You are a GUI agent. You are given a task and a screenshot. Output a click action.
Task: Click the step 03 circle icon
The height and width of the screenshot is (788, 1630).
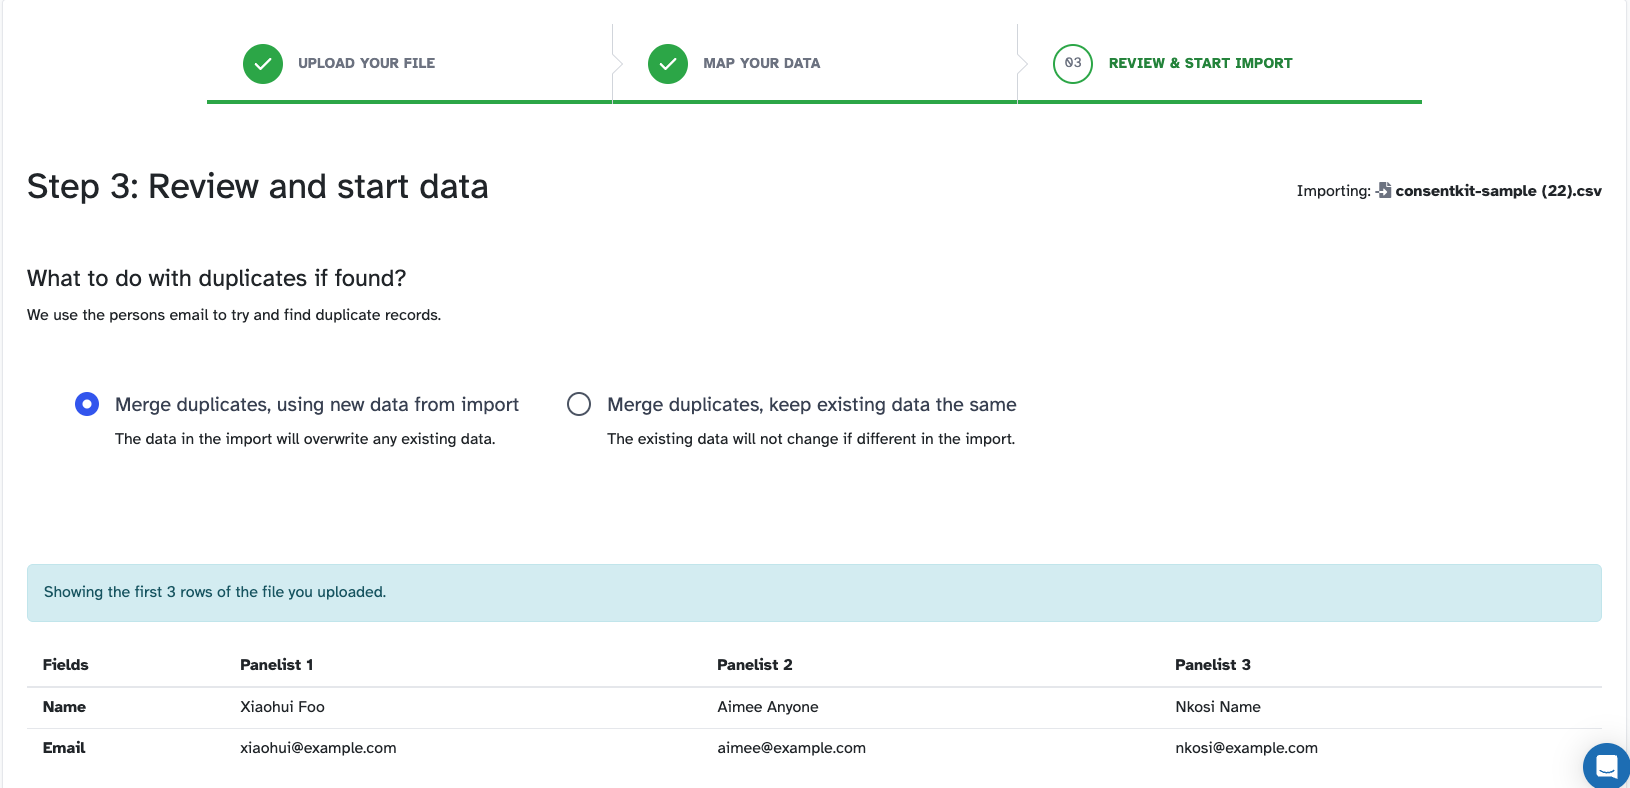pyautogui.click(x=1073, y=64)
